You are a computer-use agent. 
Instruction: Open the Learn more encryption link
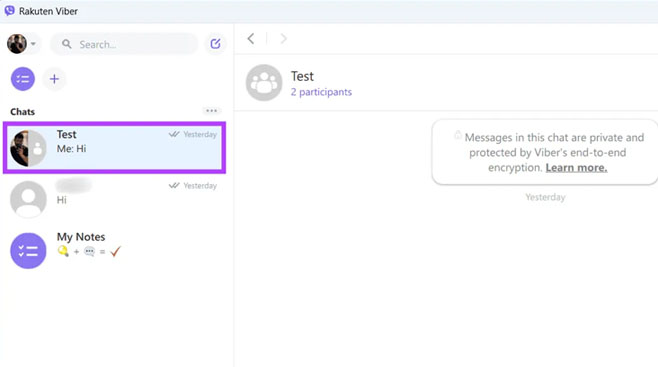click(576, 168)
